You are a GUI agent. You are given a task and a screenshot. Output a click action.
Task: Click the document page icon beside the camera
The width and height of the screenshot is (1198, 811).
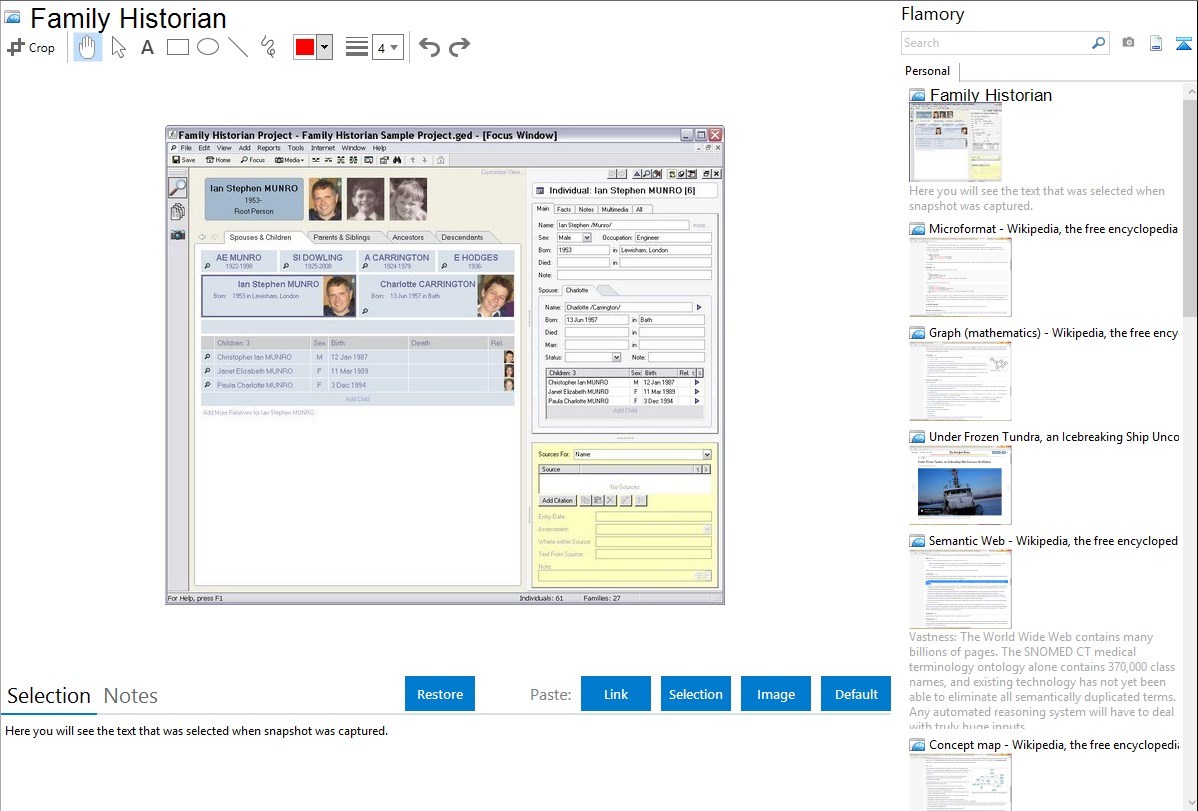[x=1156, y=43]
